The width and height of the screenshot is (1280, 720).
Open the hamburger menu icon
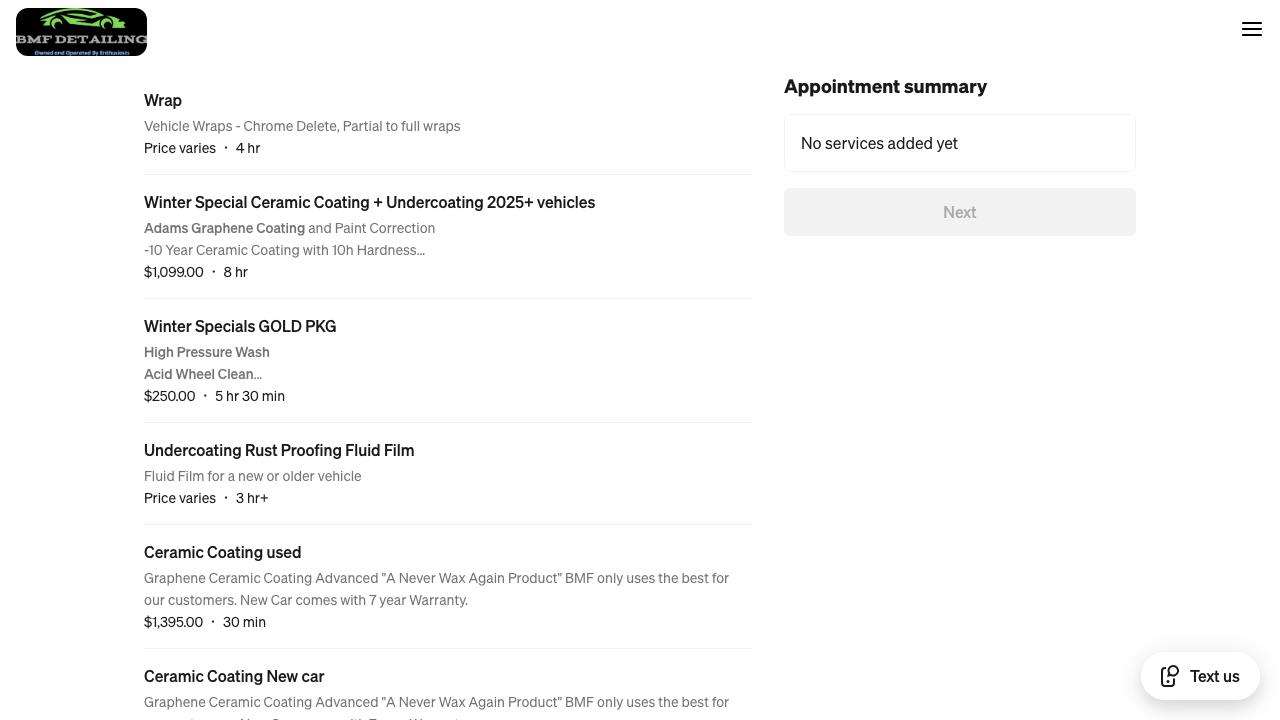[1252, 29]
